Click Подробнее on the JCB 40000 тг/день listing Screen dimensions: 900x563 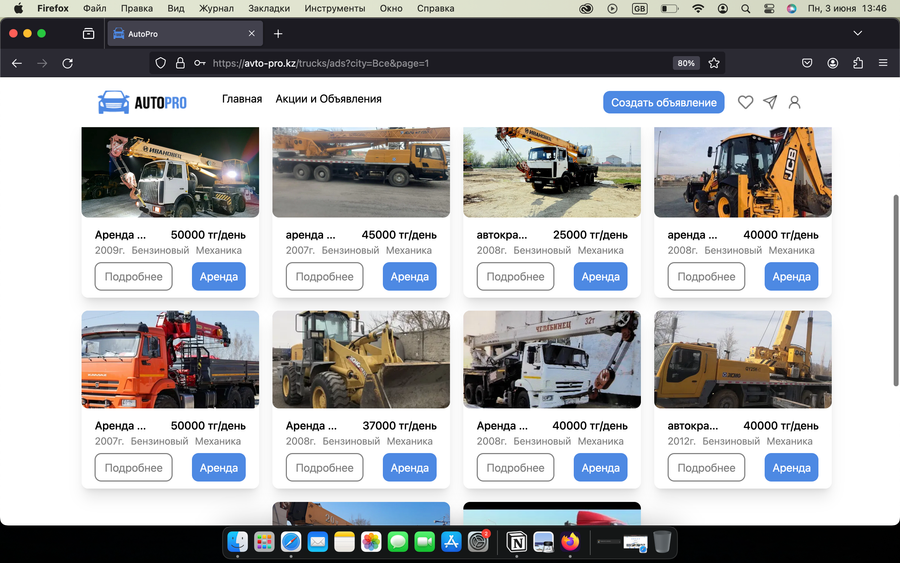[706, 277]
